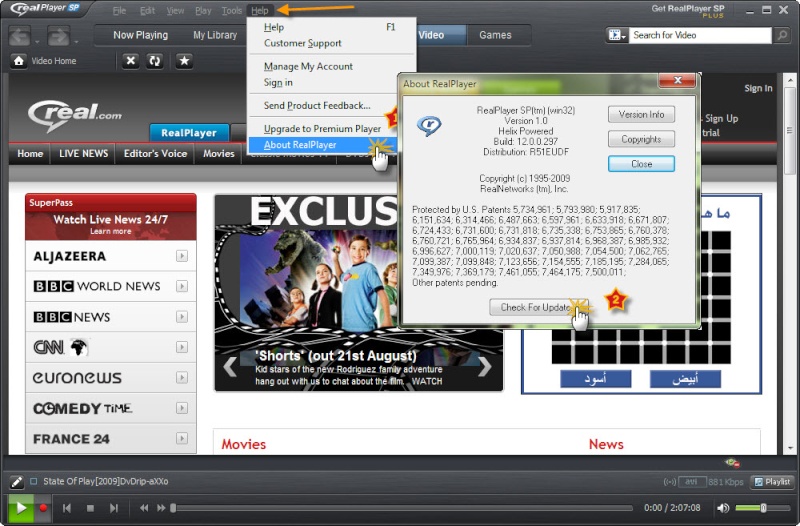The height and width of the screenshot is (526, 800).
Task: Switch to the Games tab
Action: [x=495, y=35]
